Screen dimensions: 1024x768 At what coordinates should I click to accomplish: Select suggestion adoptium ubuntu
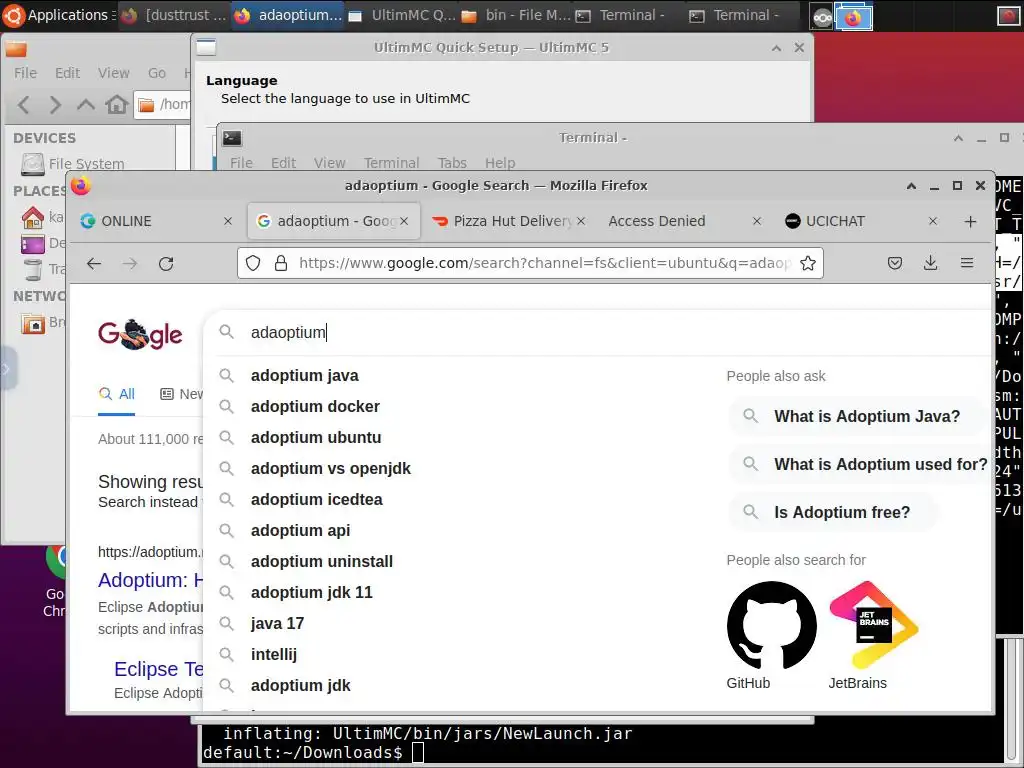316,438
